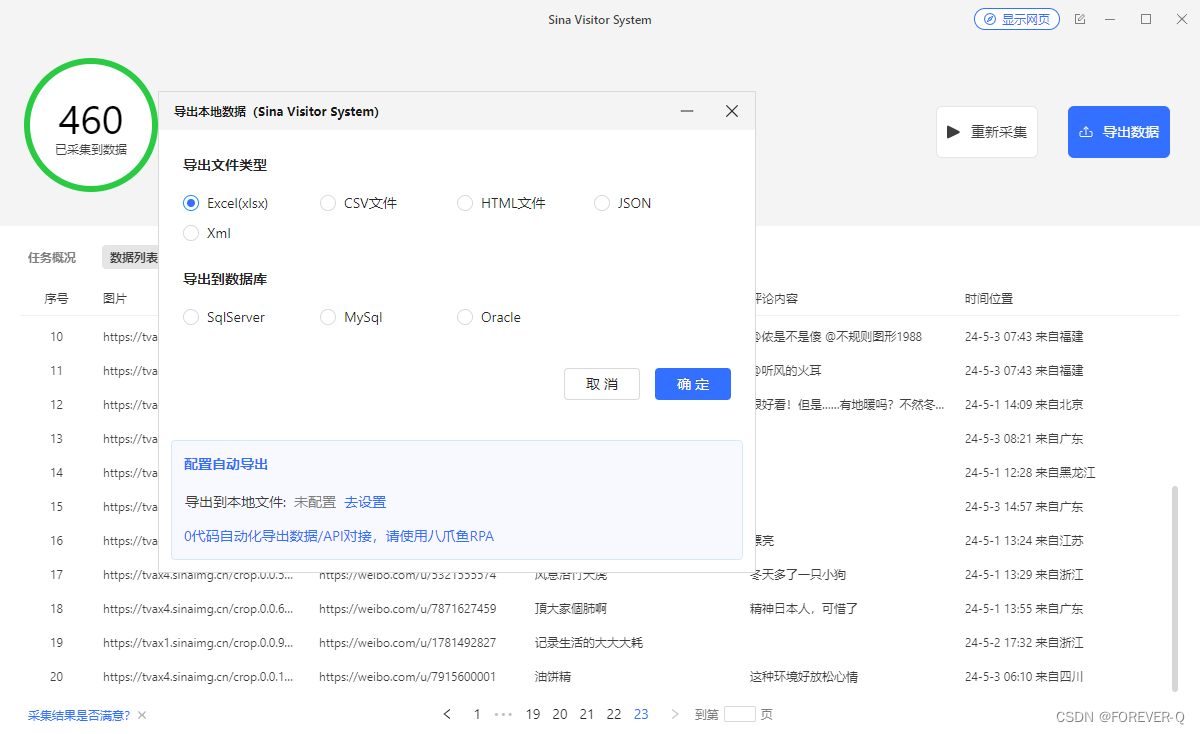Click the link https://weibo.com/u/7915600001

point(407,676)
